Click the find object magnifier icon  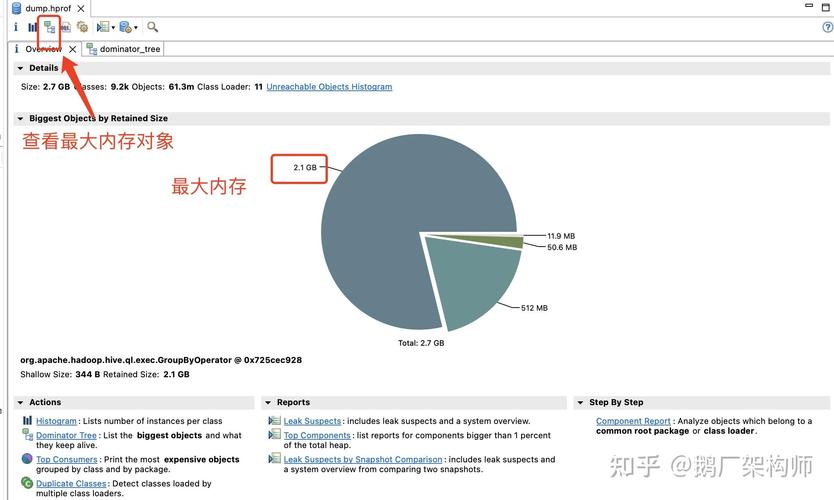pyautogui.click(x=153, y=27)
